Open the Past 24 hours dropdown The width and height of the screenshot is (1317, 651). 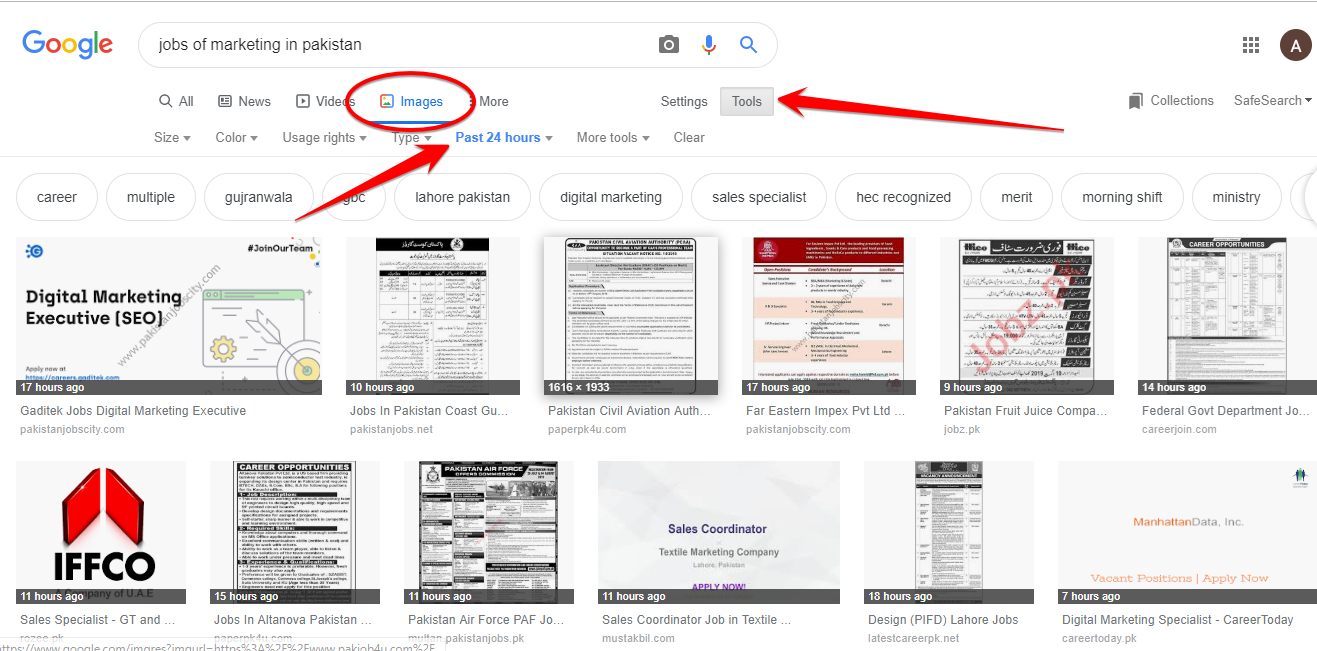tap(504, 138)
